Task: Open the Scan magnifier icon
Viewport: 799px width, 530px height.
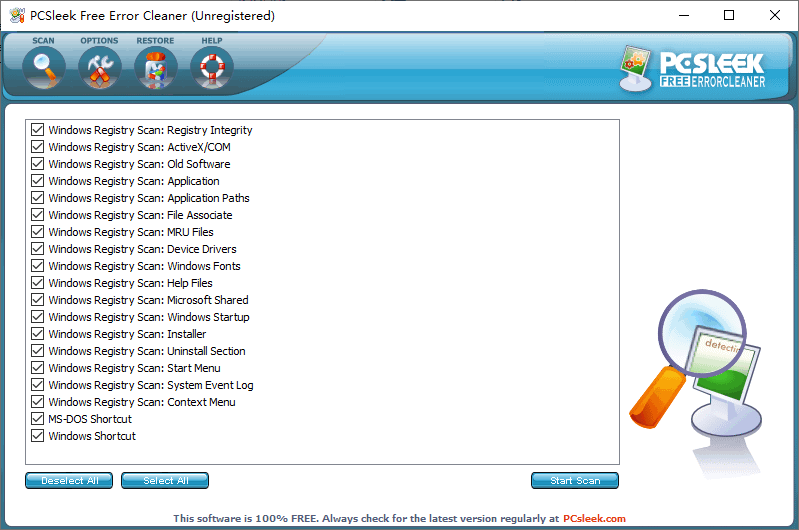Action: (44, 67)
